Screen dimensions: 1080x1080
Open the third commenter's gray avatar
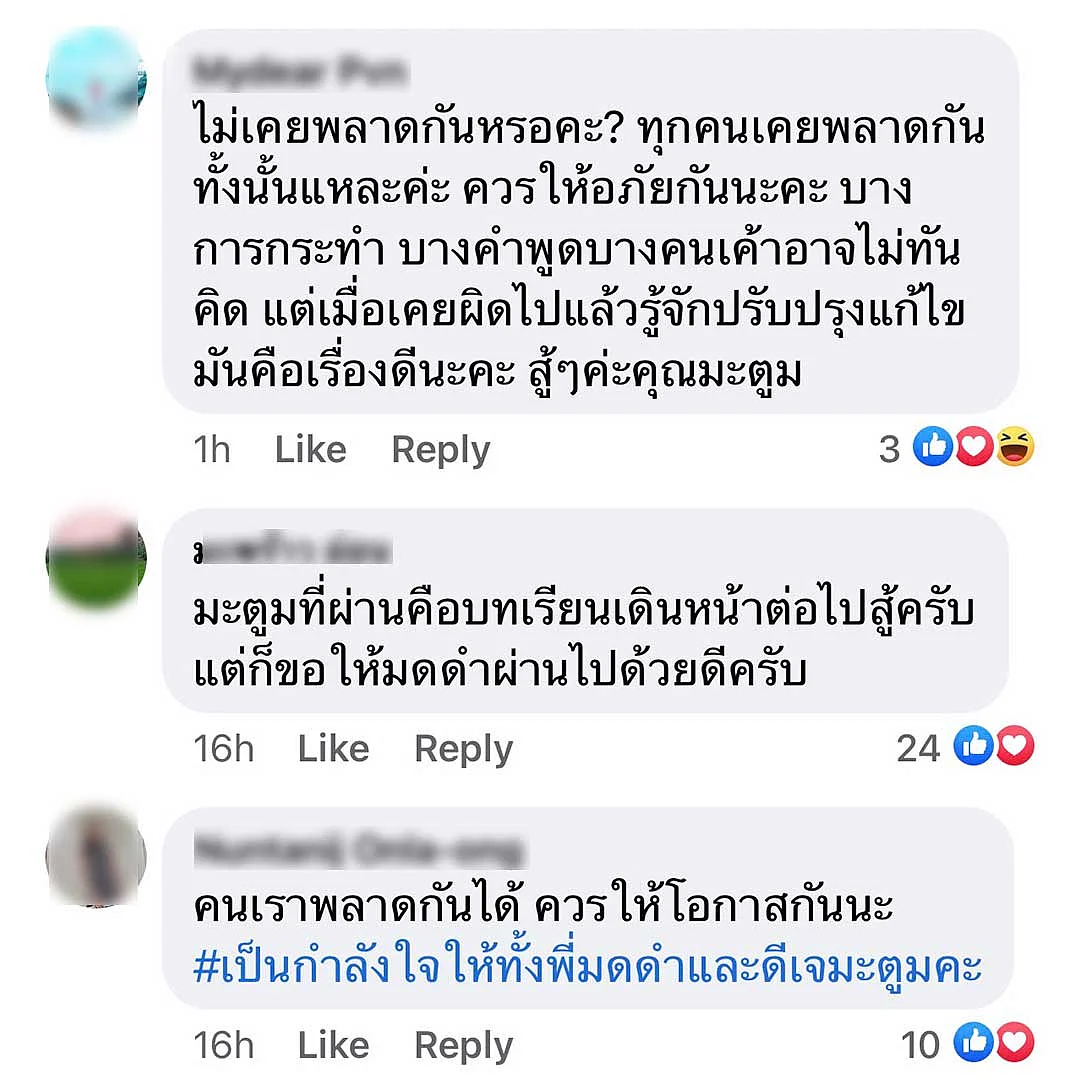tap(96, 856)
